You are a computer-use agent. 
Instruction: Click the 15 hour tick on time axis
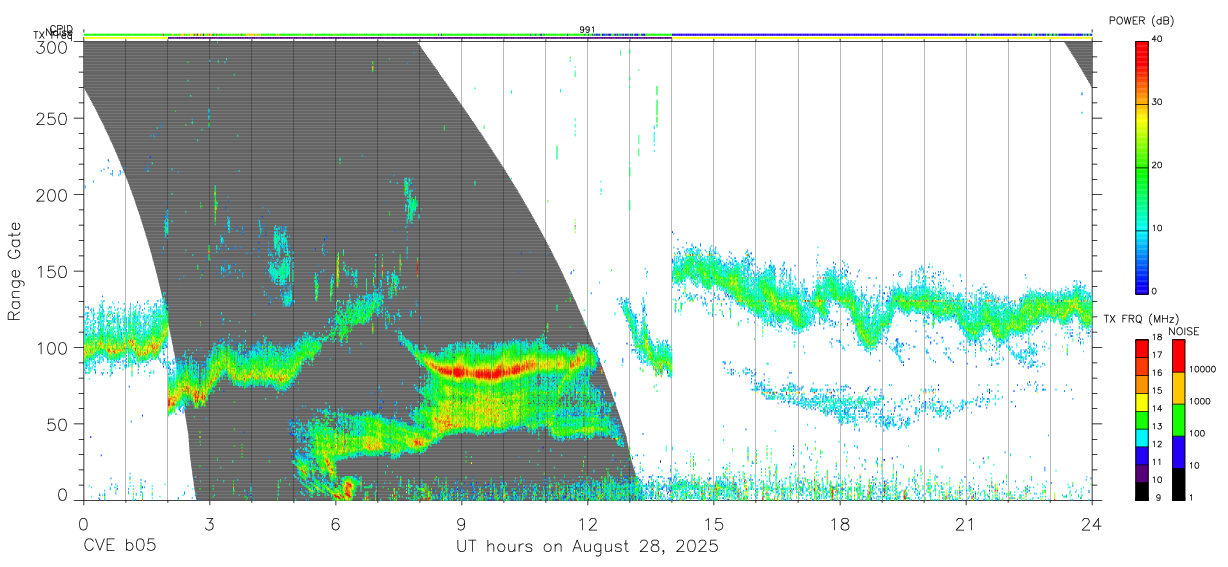(x=714, y=524)
